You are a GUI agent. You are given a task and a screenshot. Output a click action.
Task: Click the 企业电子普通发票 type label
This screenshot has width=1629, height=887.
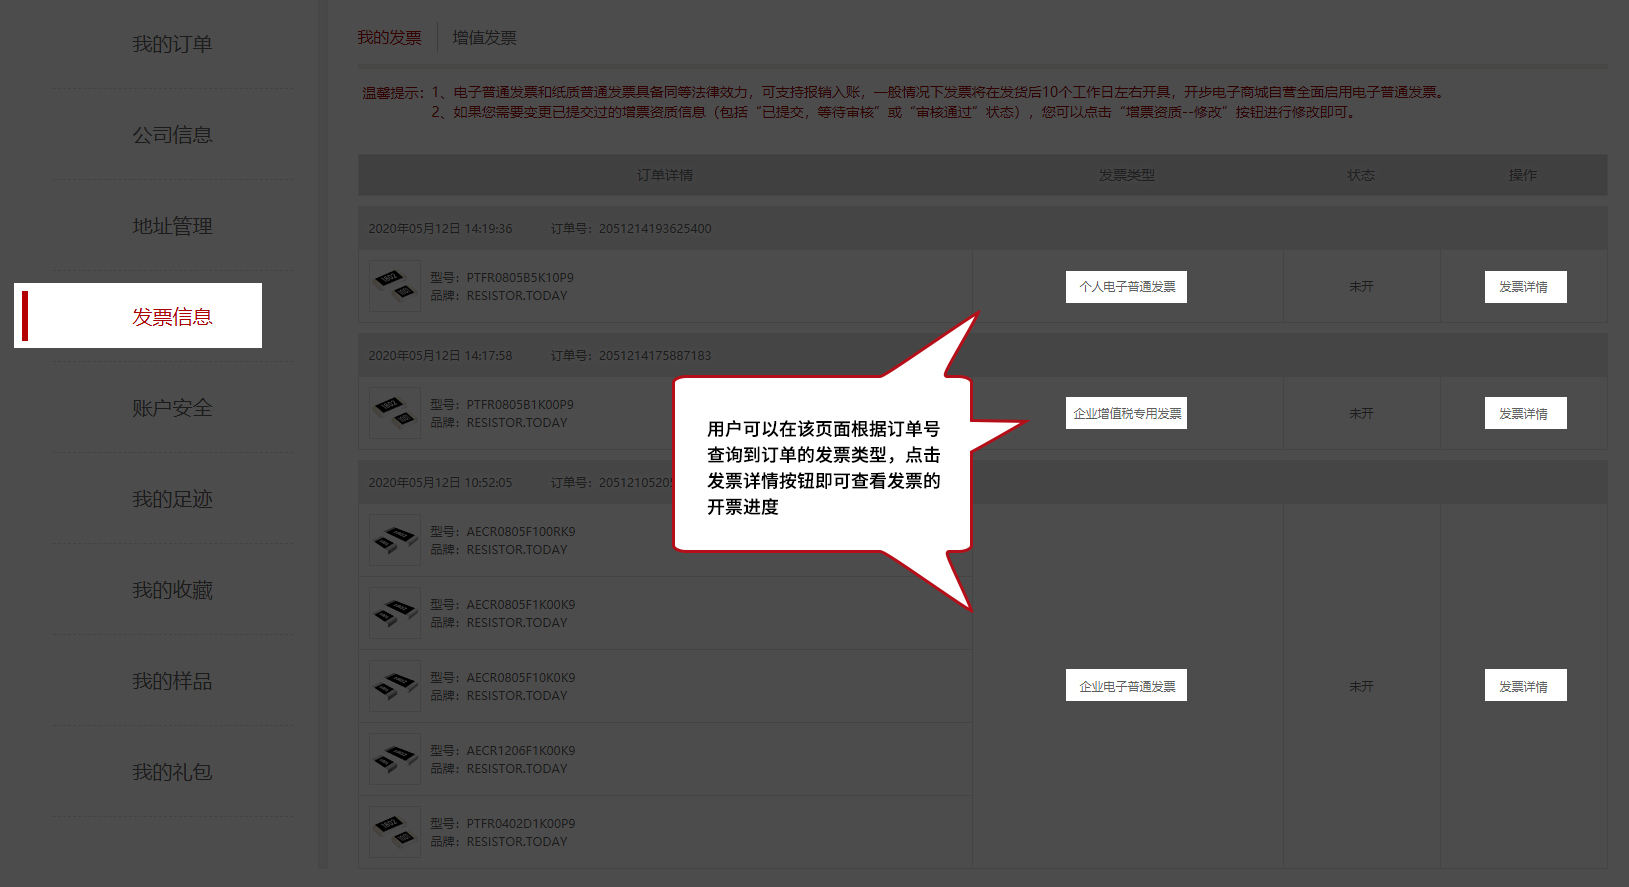coord(1126,686)
